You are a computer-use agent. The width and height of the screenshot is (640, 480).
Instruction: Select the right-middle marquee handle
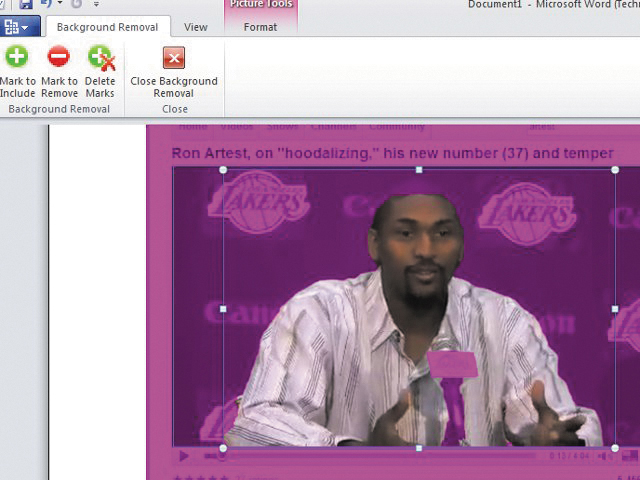(x=615, y=309)
